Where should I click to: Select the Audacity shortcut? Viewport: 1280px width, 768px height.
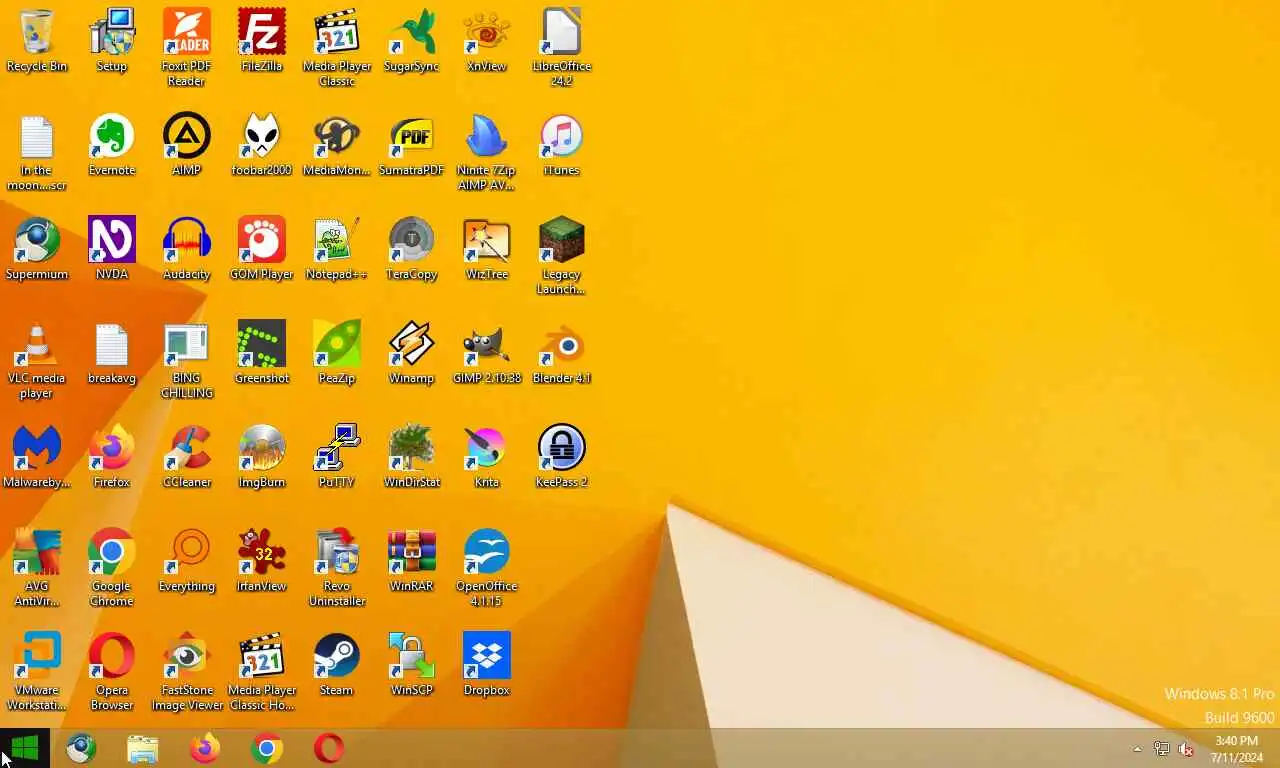pos(187,240)
